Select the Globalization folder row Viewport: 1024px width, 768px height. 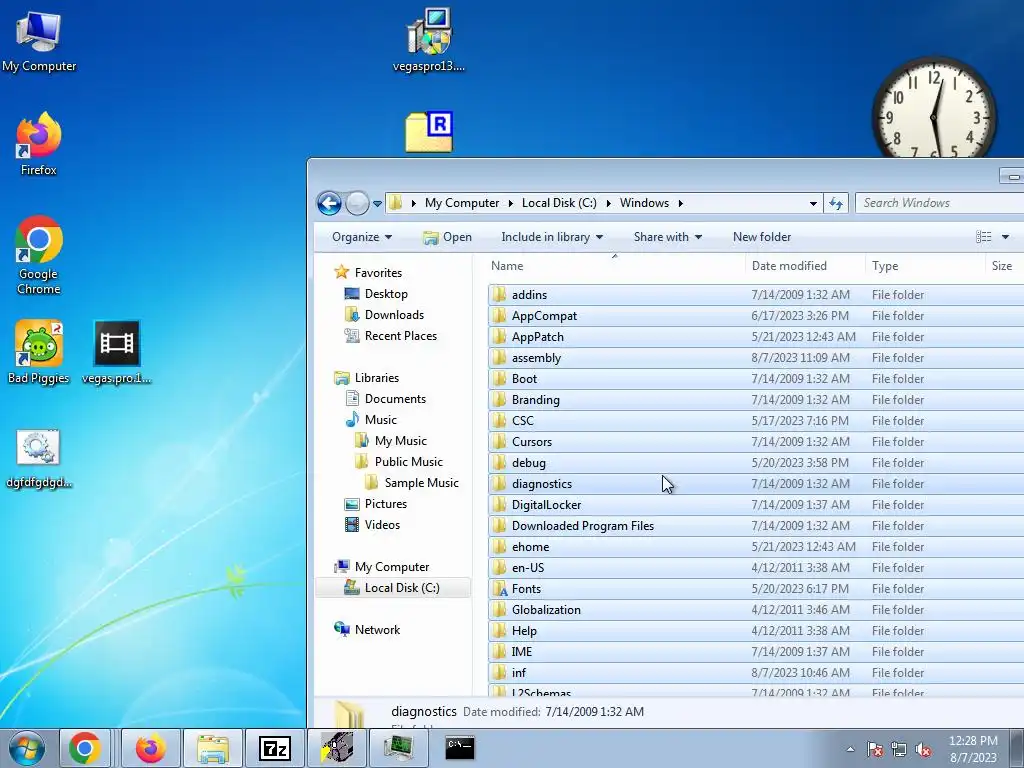point(756,609)
